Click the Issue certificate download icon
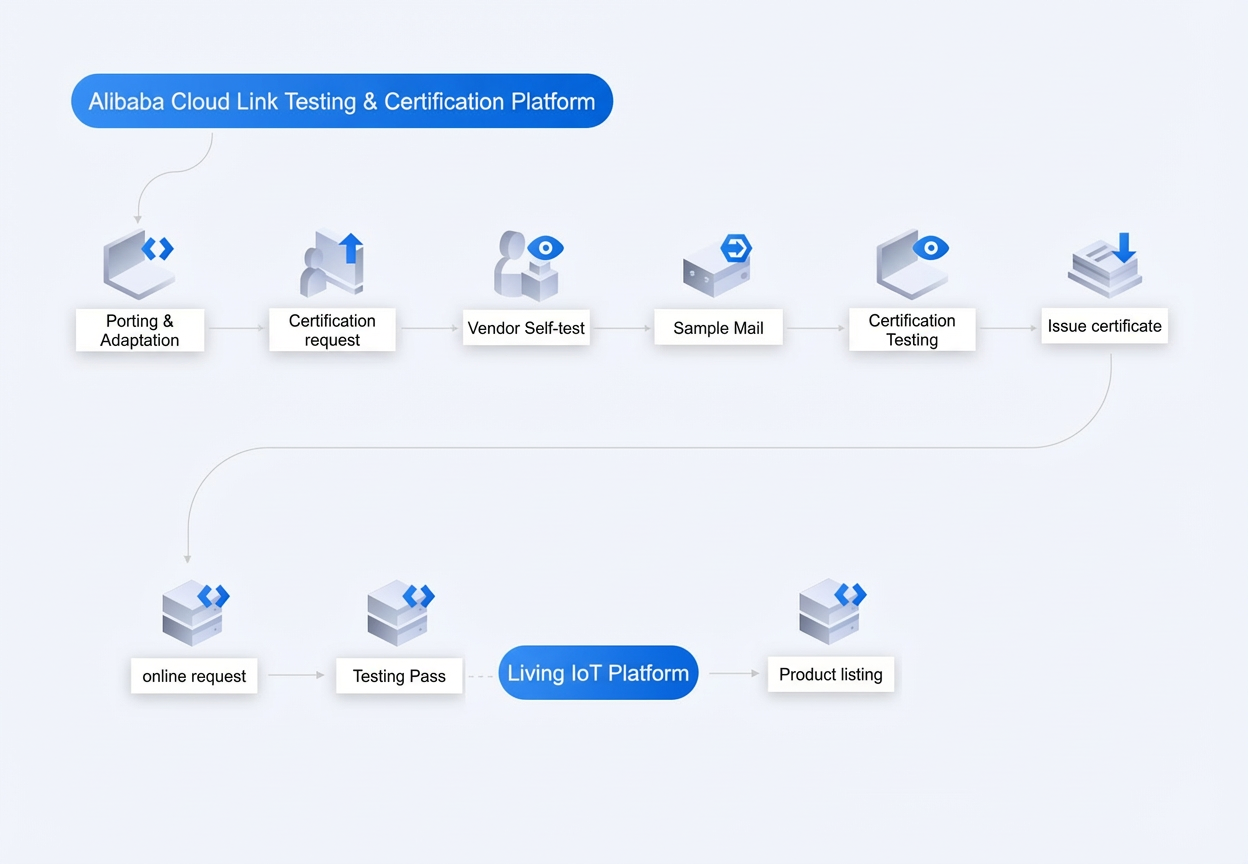1248x864 pixels. point(1105,265)
